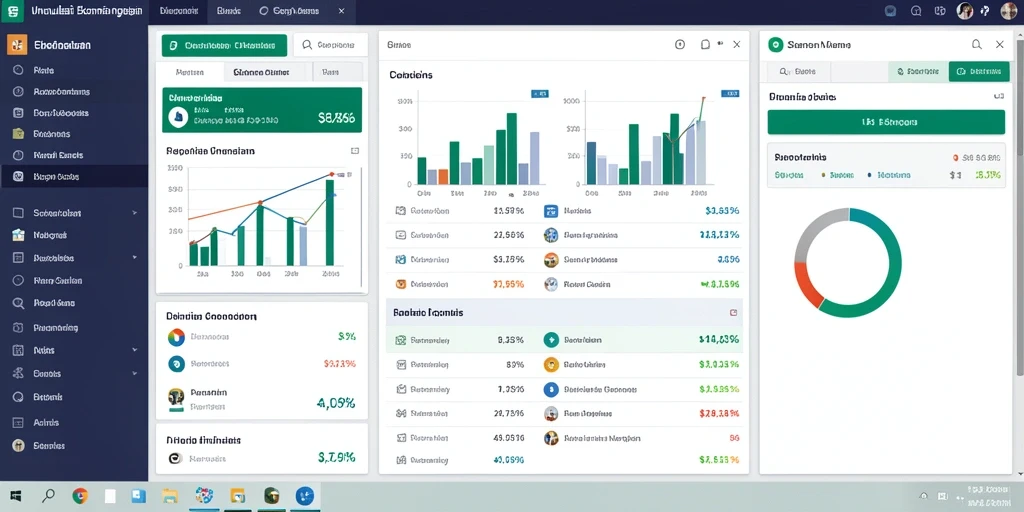Expand the second sidebar item with a chevron
This screenshot has height=512, width=1024.
[x=135, y=258]
